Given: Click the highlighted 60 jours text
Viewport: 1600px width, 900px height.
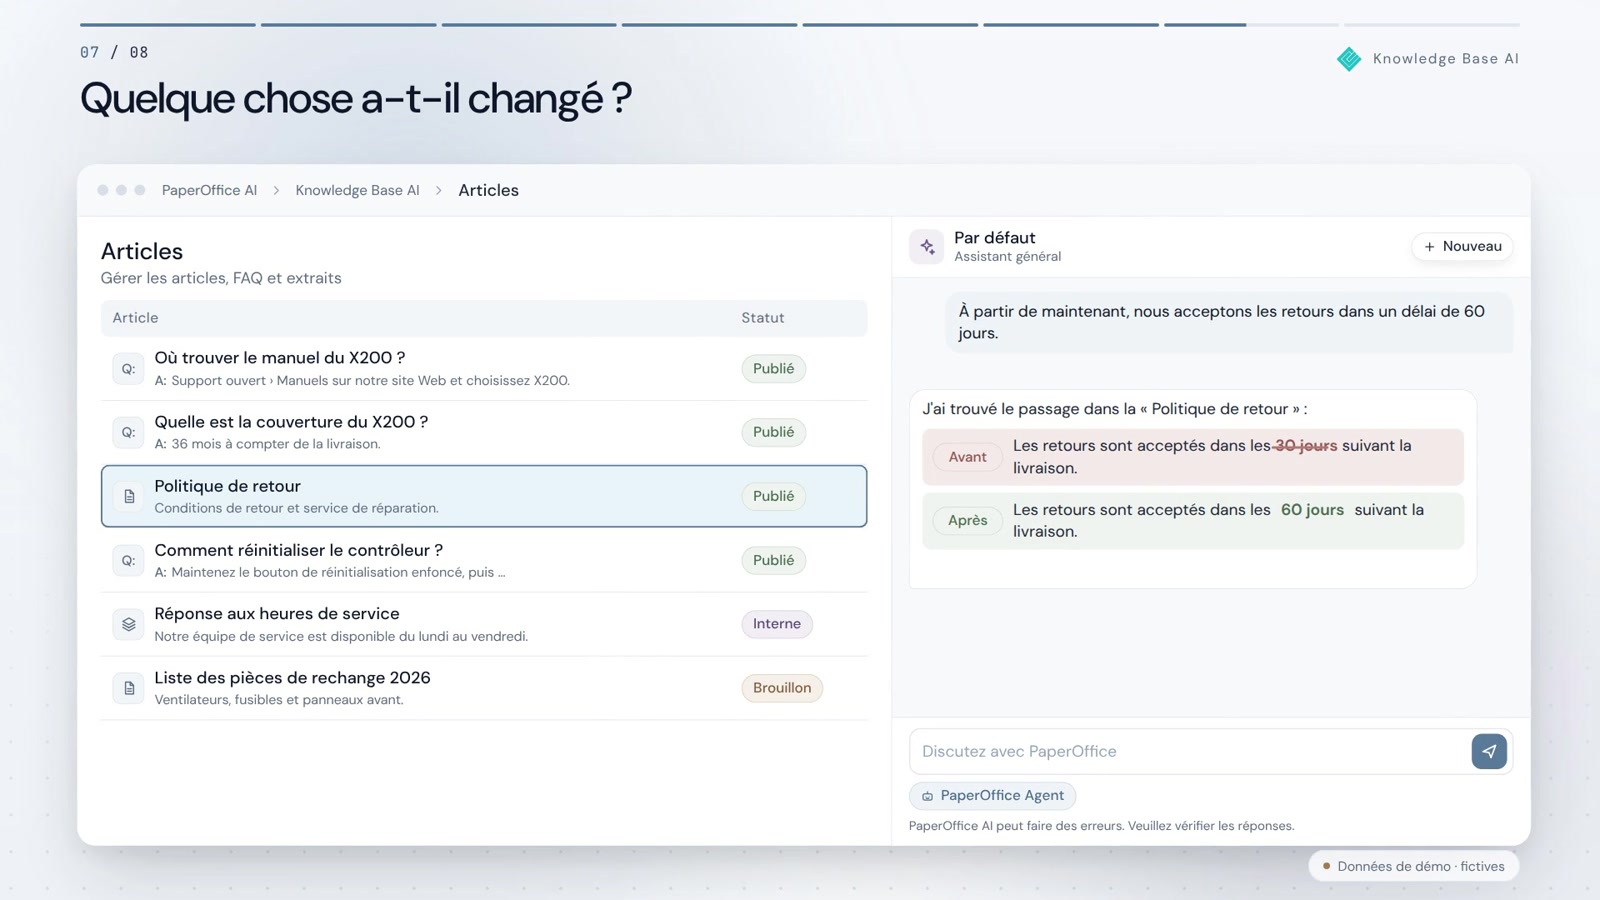Looking at the screenshot, I should [1312, 510].
